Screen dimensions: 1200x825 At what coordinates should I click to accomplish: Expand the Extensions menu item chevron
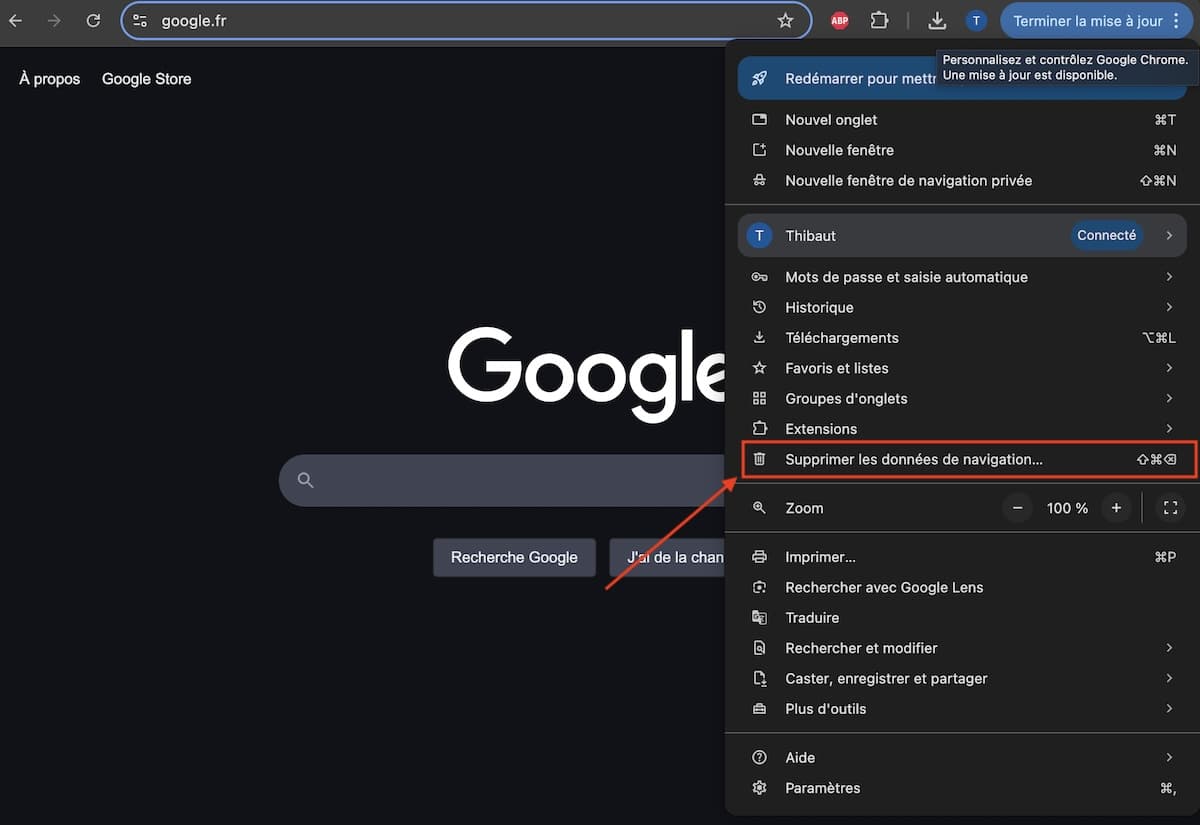(x=1169, y=428)
